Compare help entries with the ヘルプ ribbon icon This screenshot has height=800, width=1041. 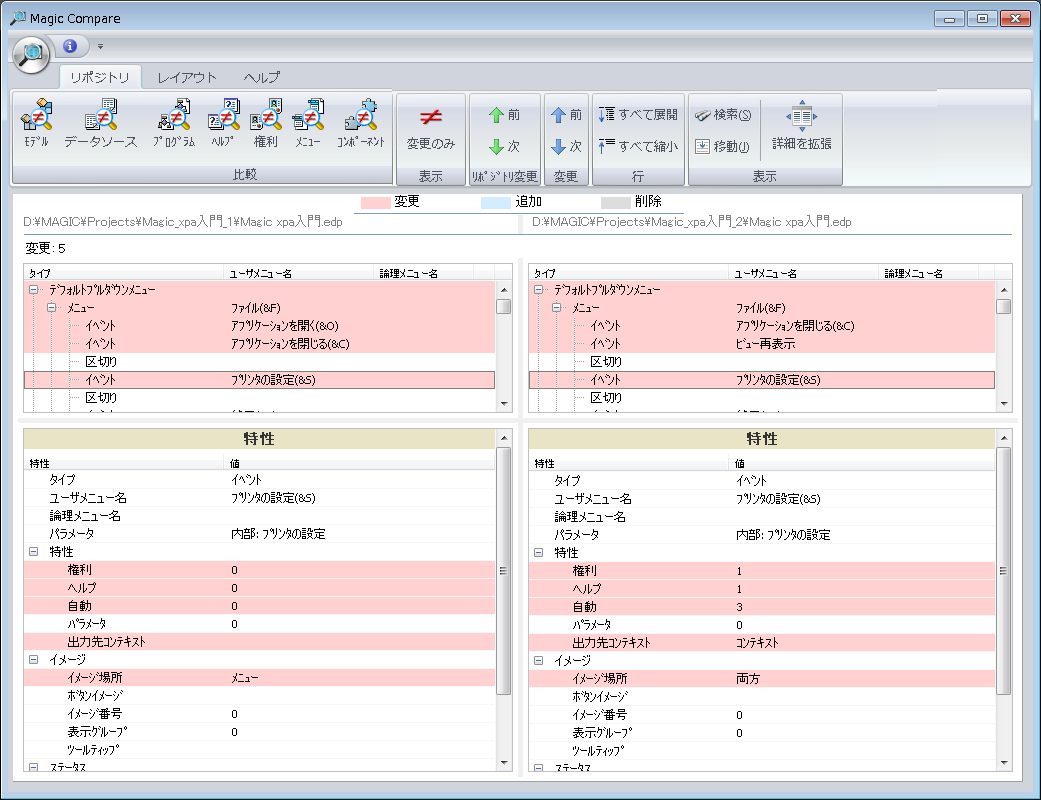pos(223,123)
